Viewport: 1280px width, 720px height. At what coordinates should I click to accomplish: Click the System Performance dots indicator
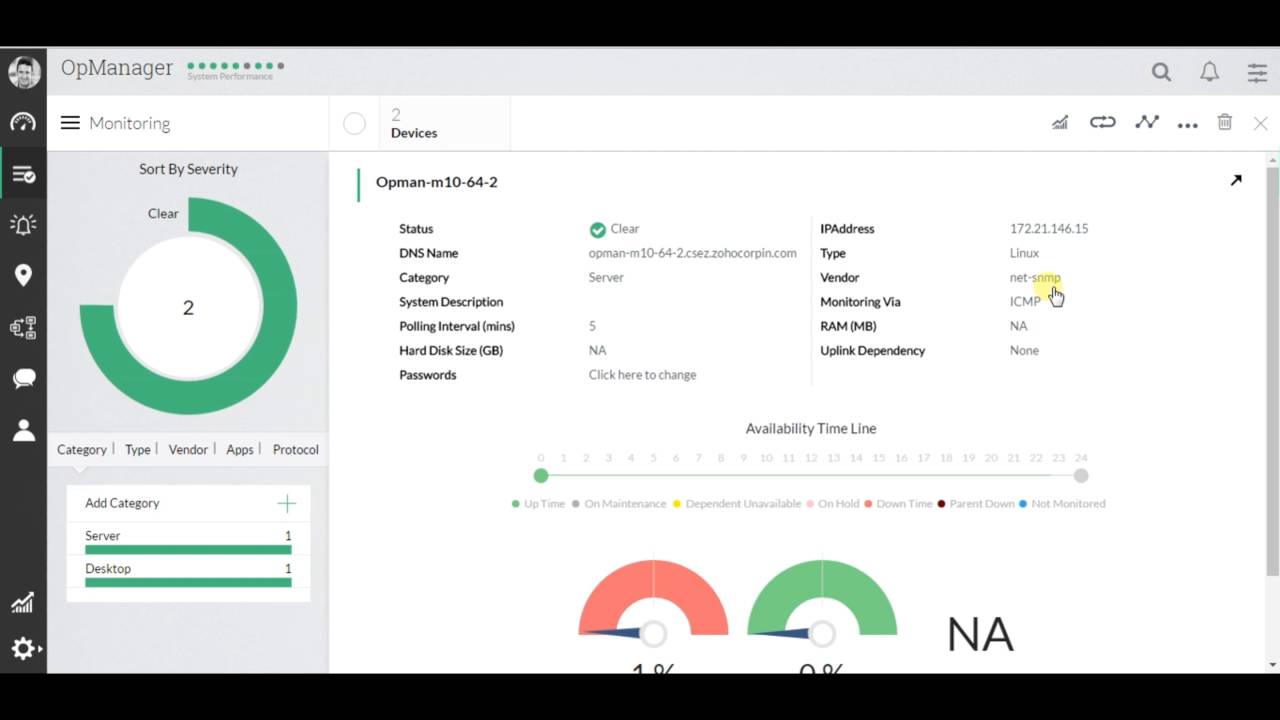(236, 66)
